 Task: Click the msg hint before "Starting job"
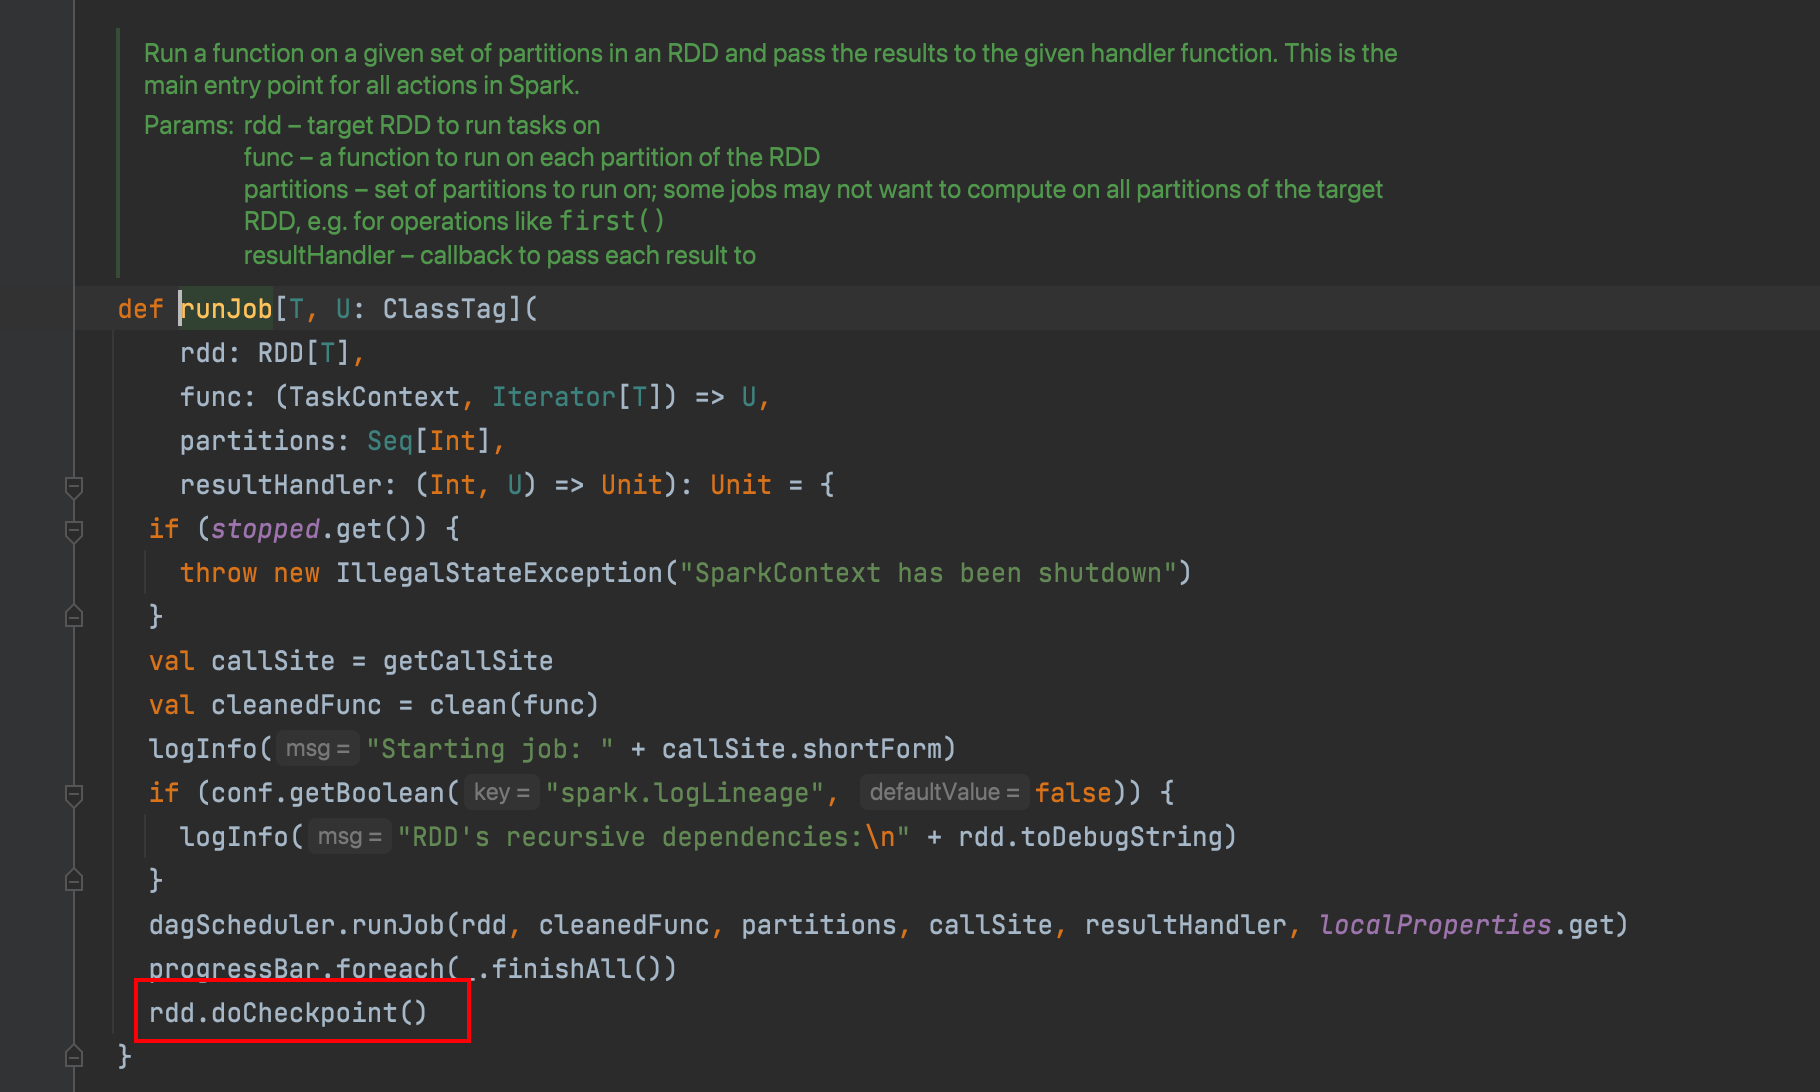[316, 749]
